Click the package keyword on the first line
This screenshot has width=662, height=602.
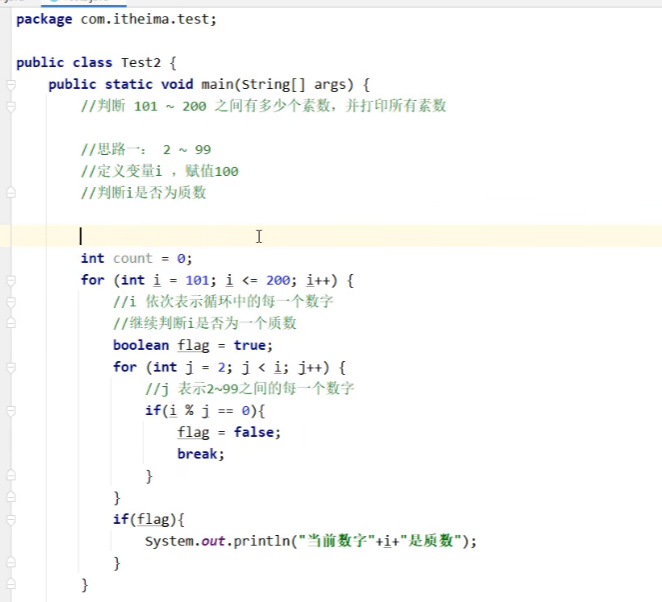(x=44, y=19)
